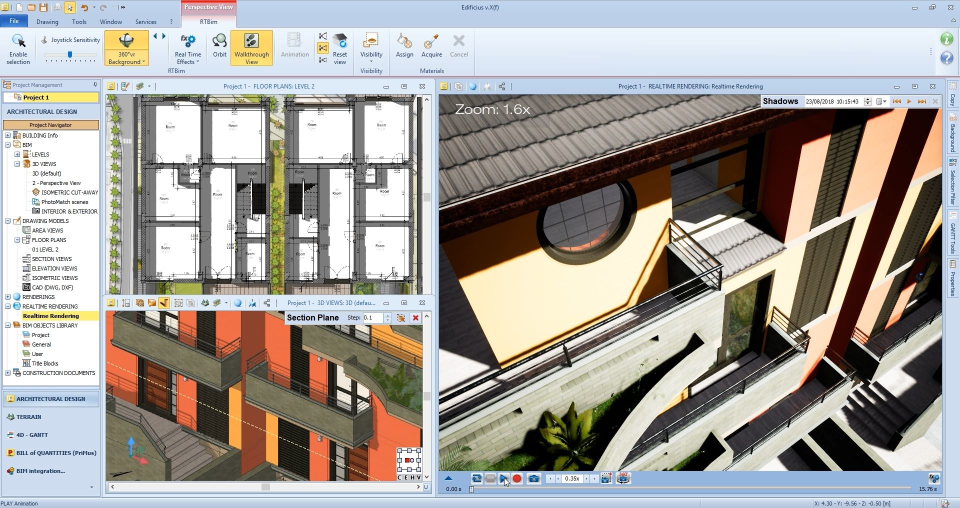Activate the Walkthrough View mode
This screenshot has height=508, width=960.
pyautogui.click(x=251, y=47)
